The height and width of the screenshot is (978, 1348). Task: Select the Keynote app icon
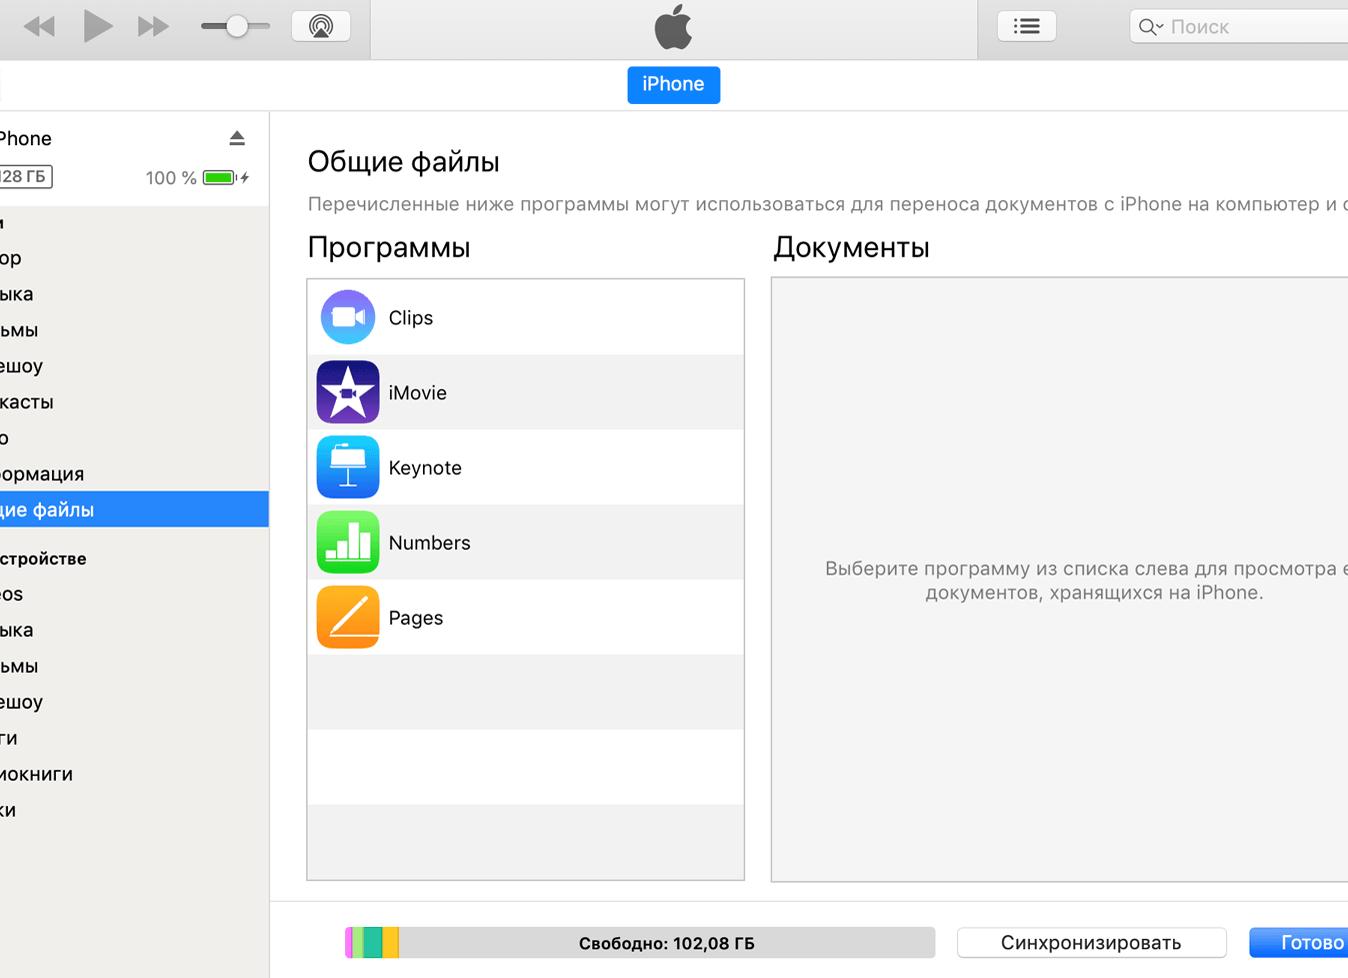pos(348,467)
